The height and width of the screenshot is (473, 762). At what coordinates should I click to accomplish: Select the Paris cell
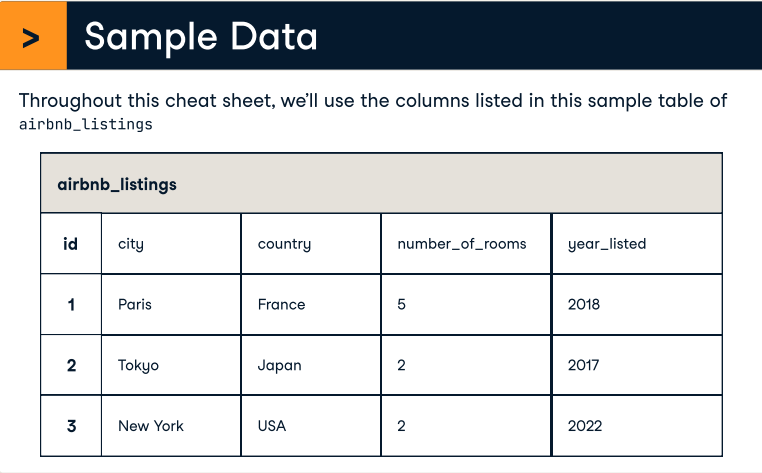135,304
